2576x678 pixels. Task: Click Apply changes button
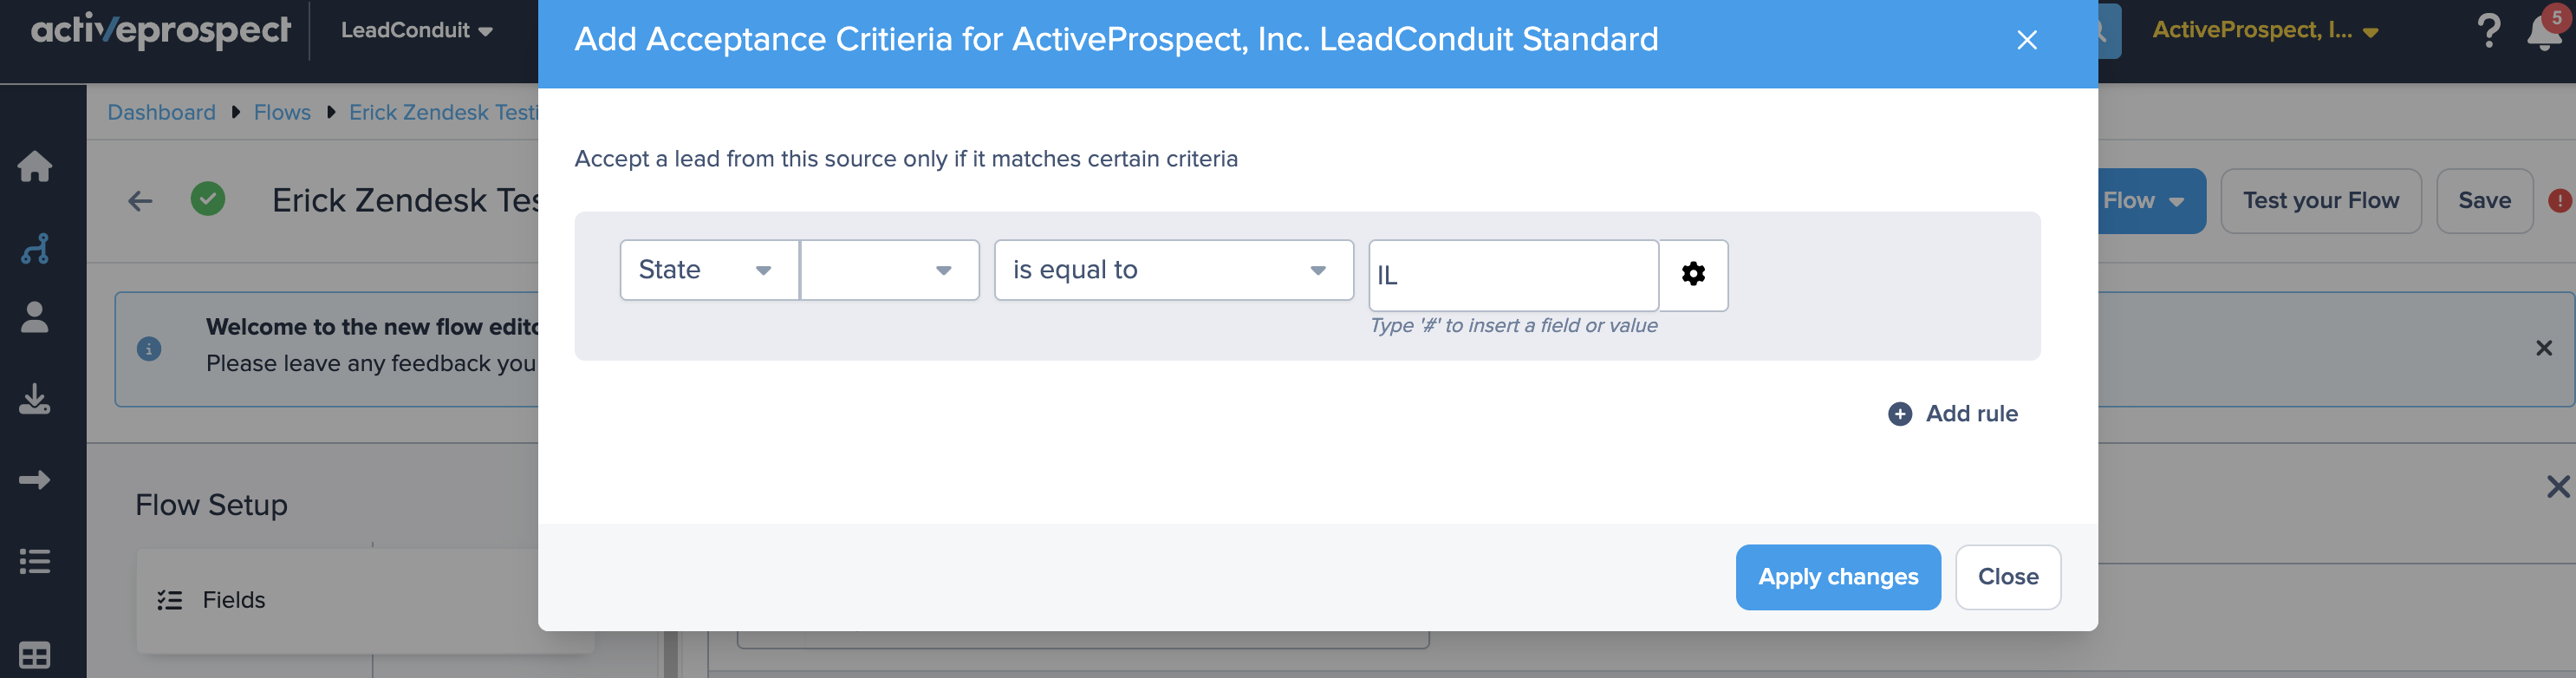tap(1837, 577)
